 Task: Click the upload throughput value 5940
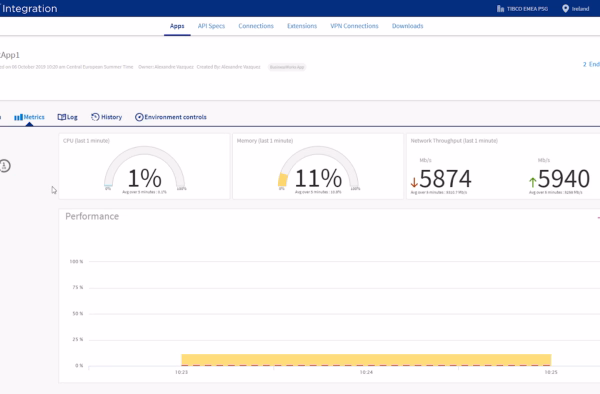coord(564,179)
